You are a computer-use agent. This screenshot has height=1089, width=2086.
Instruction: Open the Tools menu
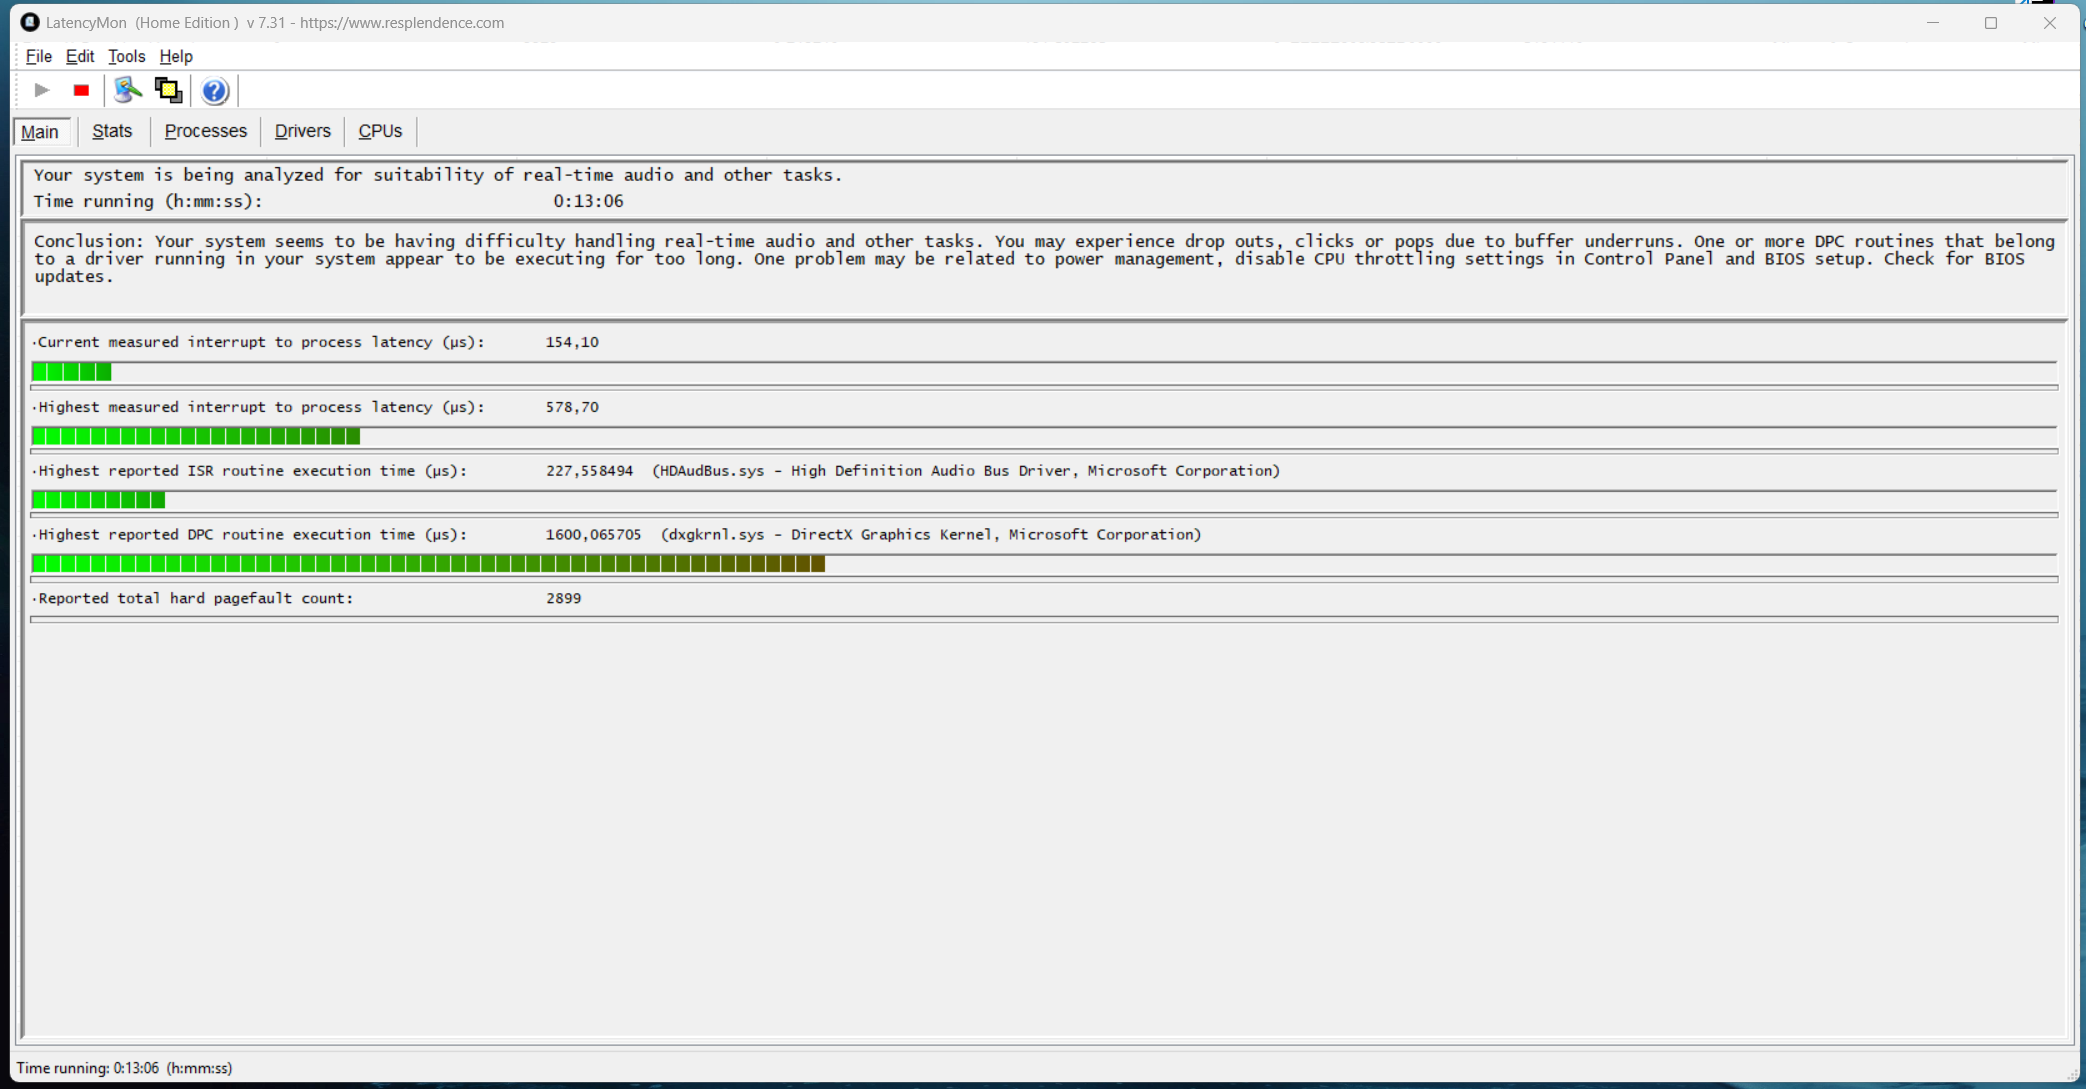pos(126,56)
